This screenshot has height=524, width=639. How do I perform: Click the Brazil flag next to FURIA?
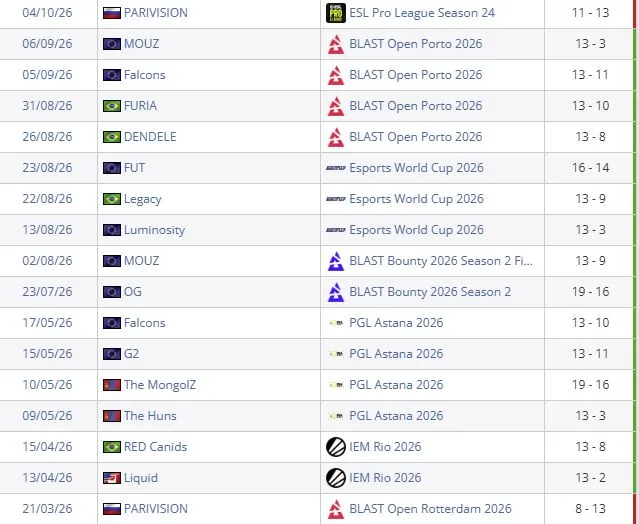coord(112,106)
